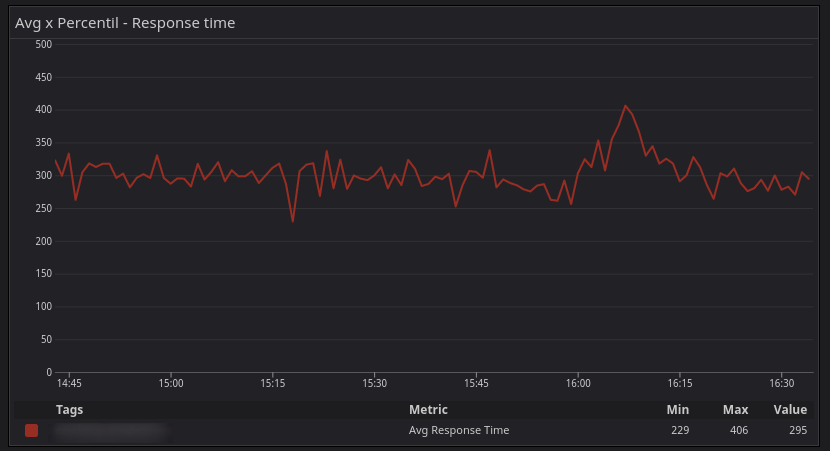The image size is (830, 451).
Task: Click the Max value 406
Action: tap(738, 430)
